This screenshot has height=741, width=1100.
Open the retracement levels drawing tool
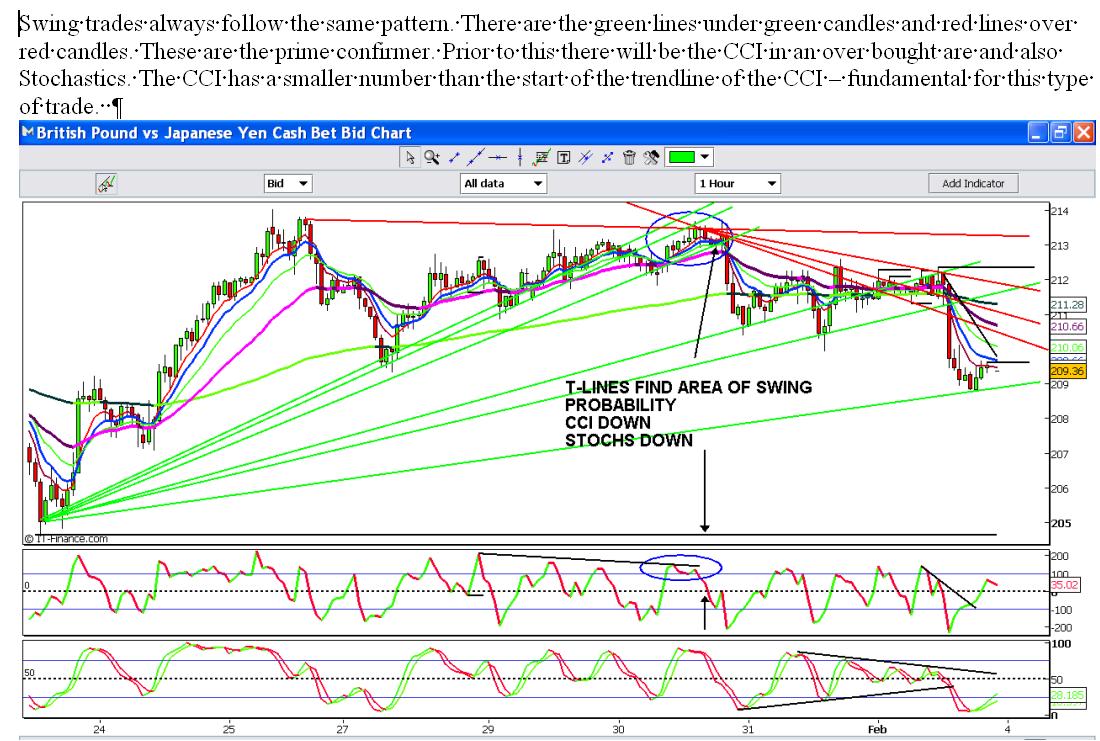click(x=541, y=157)
